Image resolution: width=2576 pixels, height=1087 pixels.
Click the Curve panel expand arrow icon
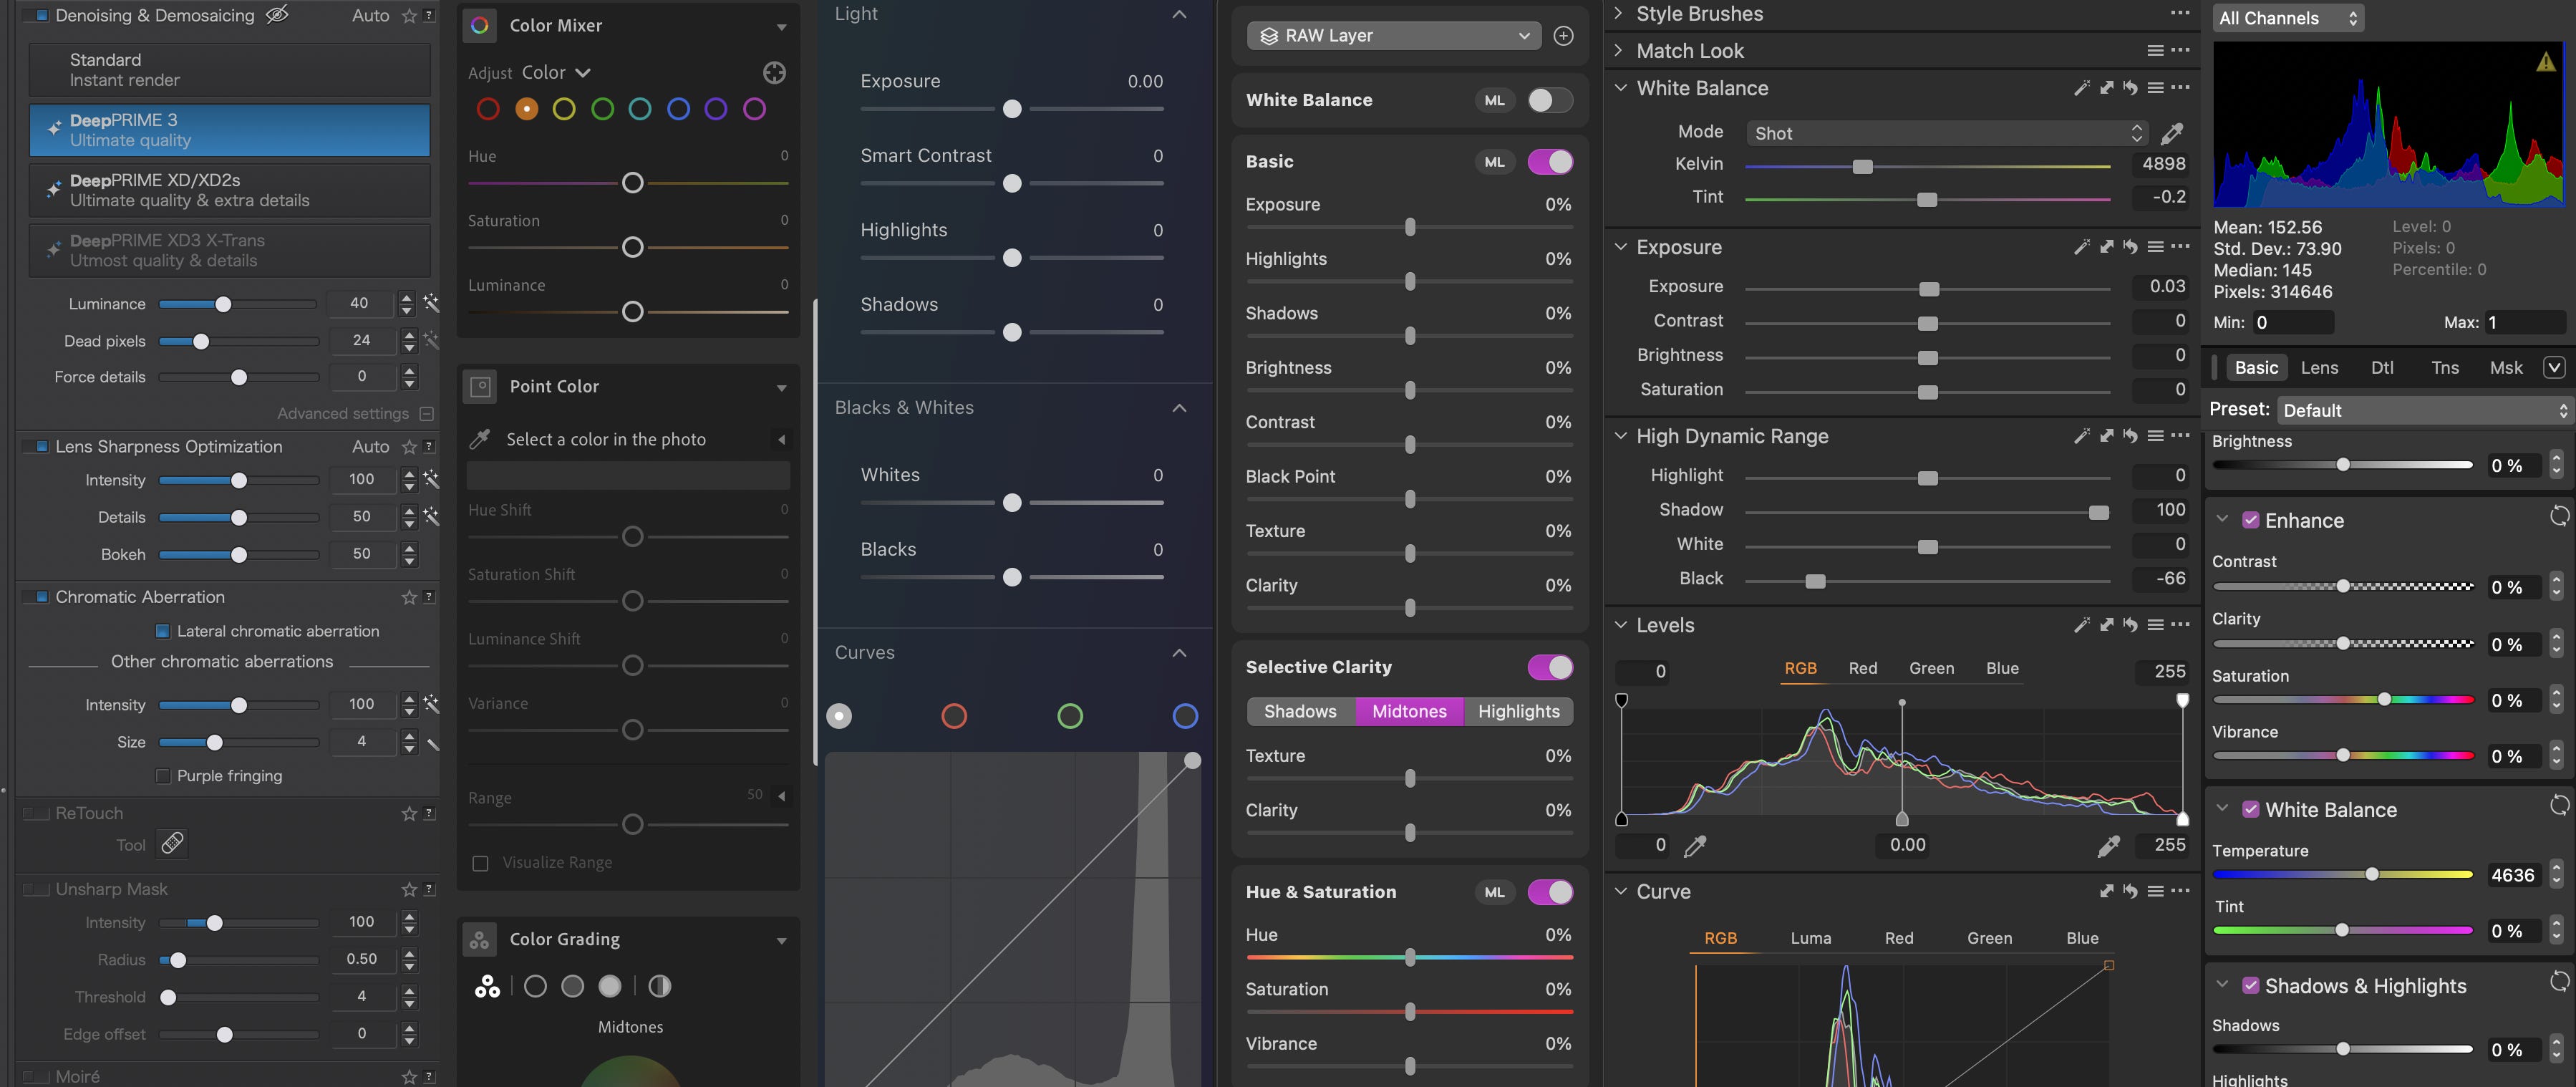(2107, 890)
